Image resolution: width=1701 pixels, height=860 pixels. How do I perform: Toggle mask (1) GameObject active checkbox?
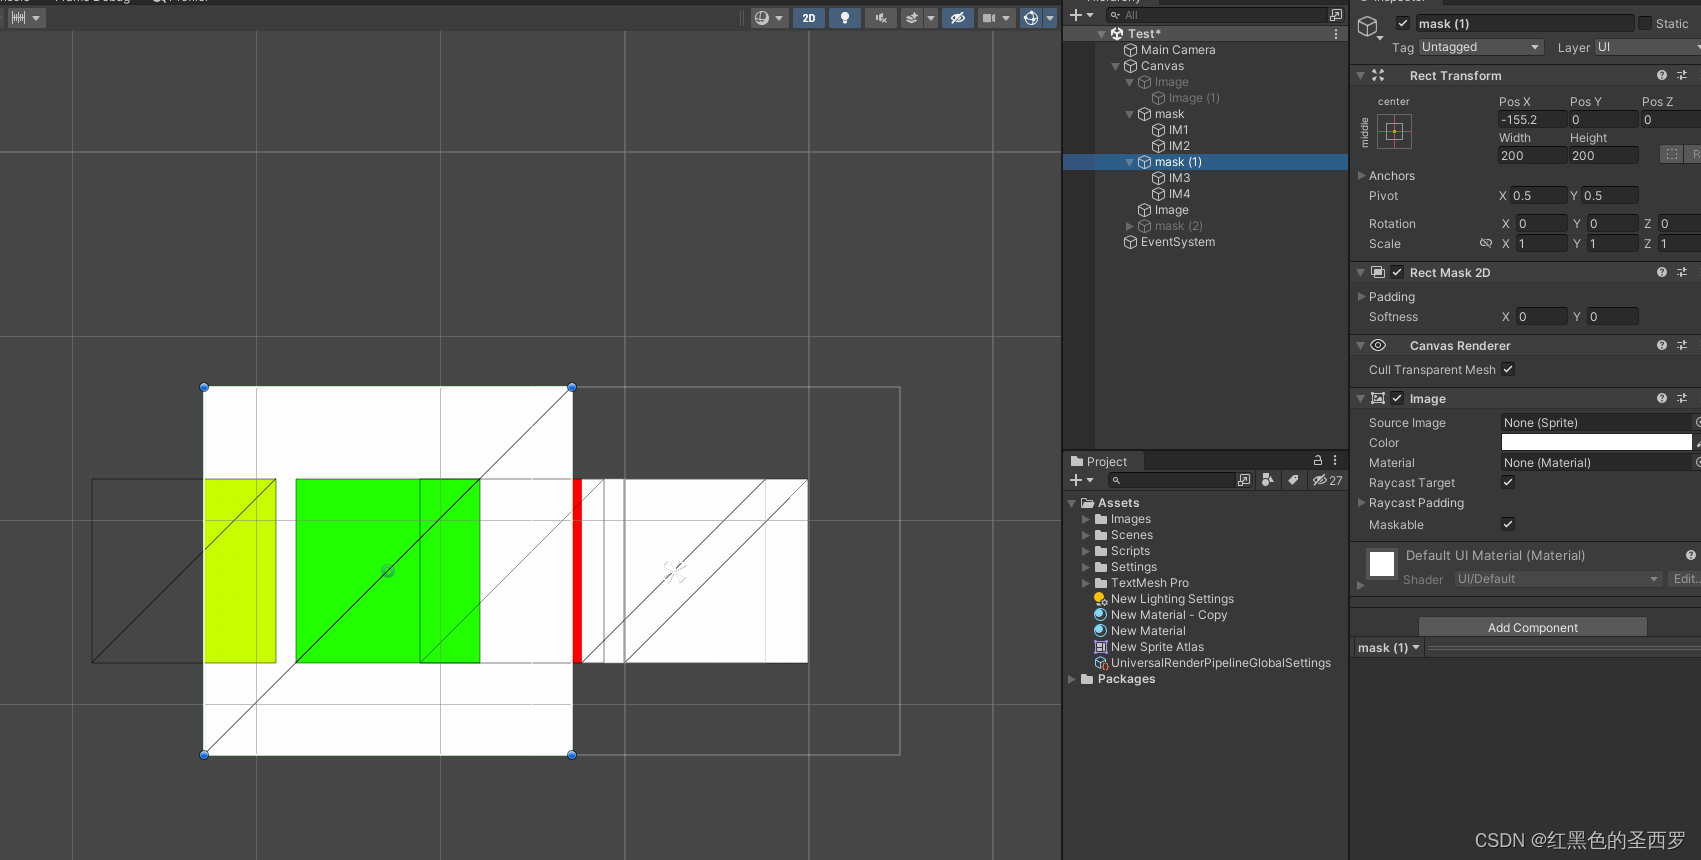(1403, 23)
